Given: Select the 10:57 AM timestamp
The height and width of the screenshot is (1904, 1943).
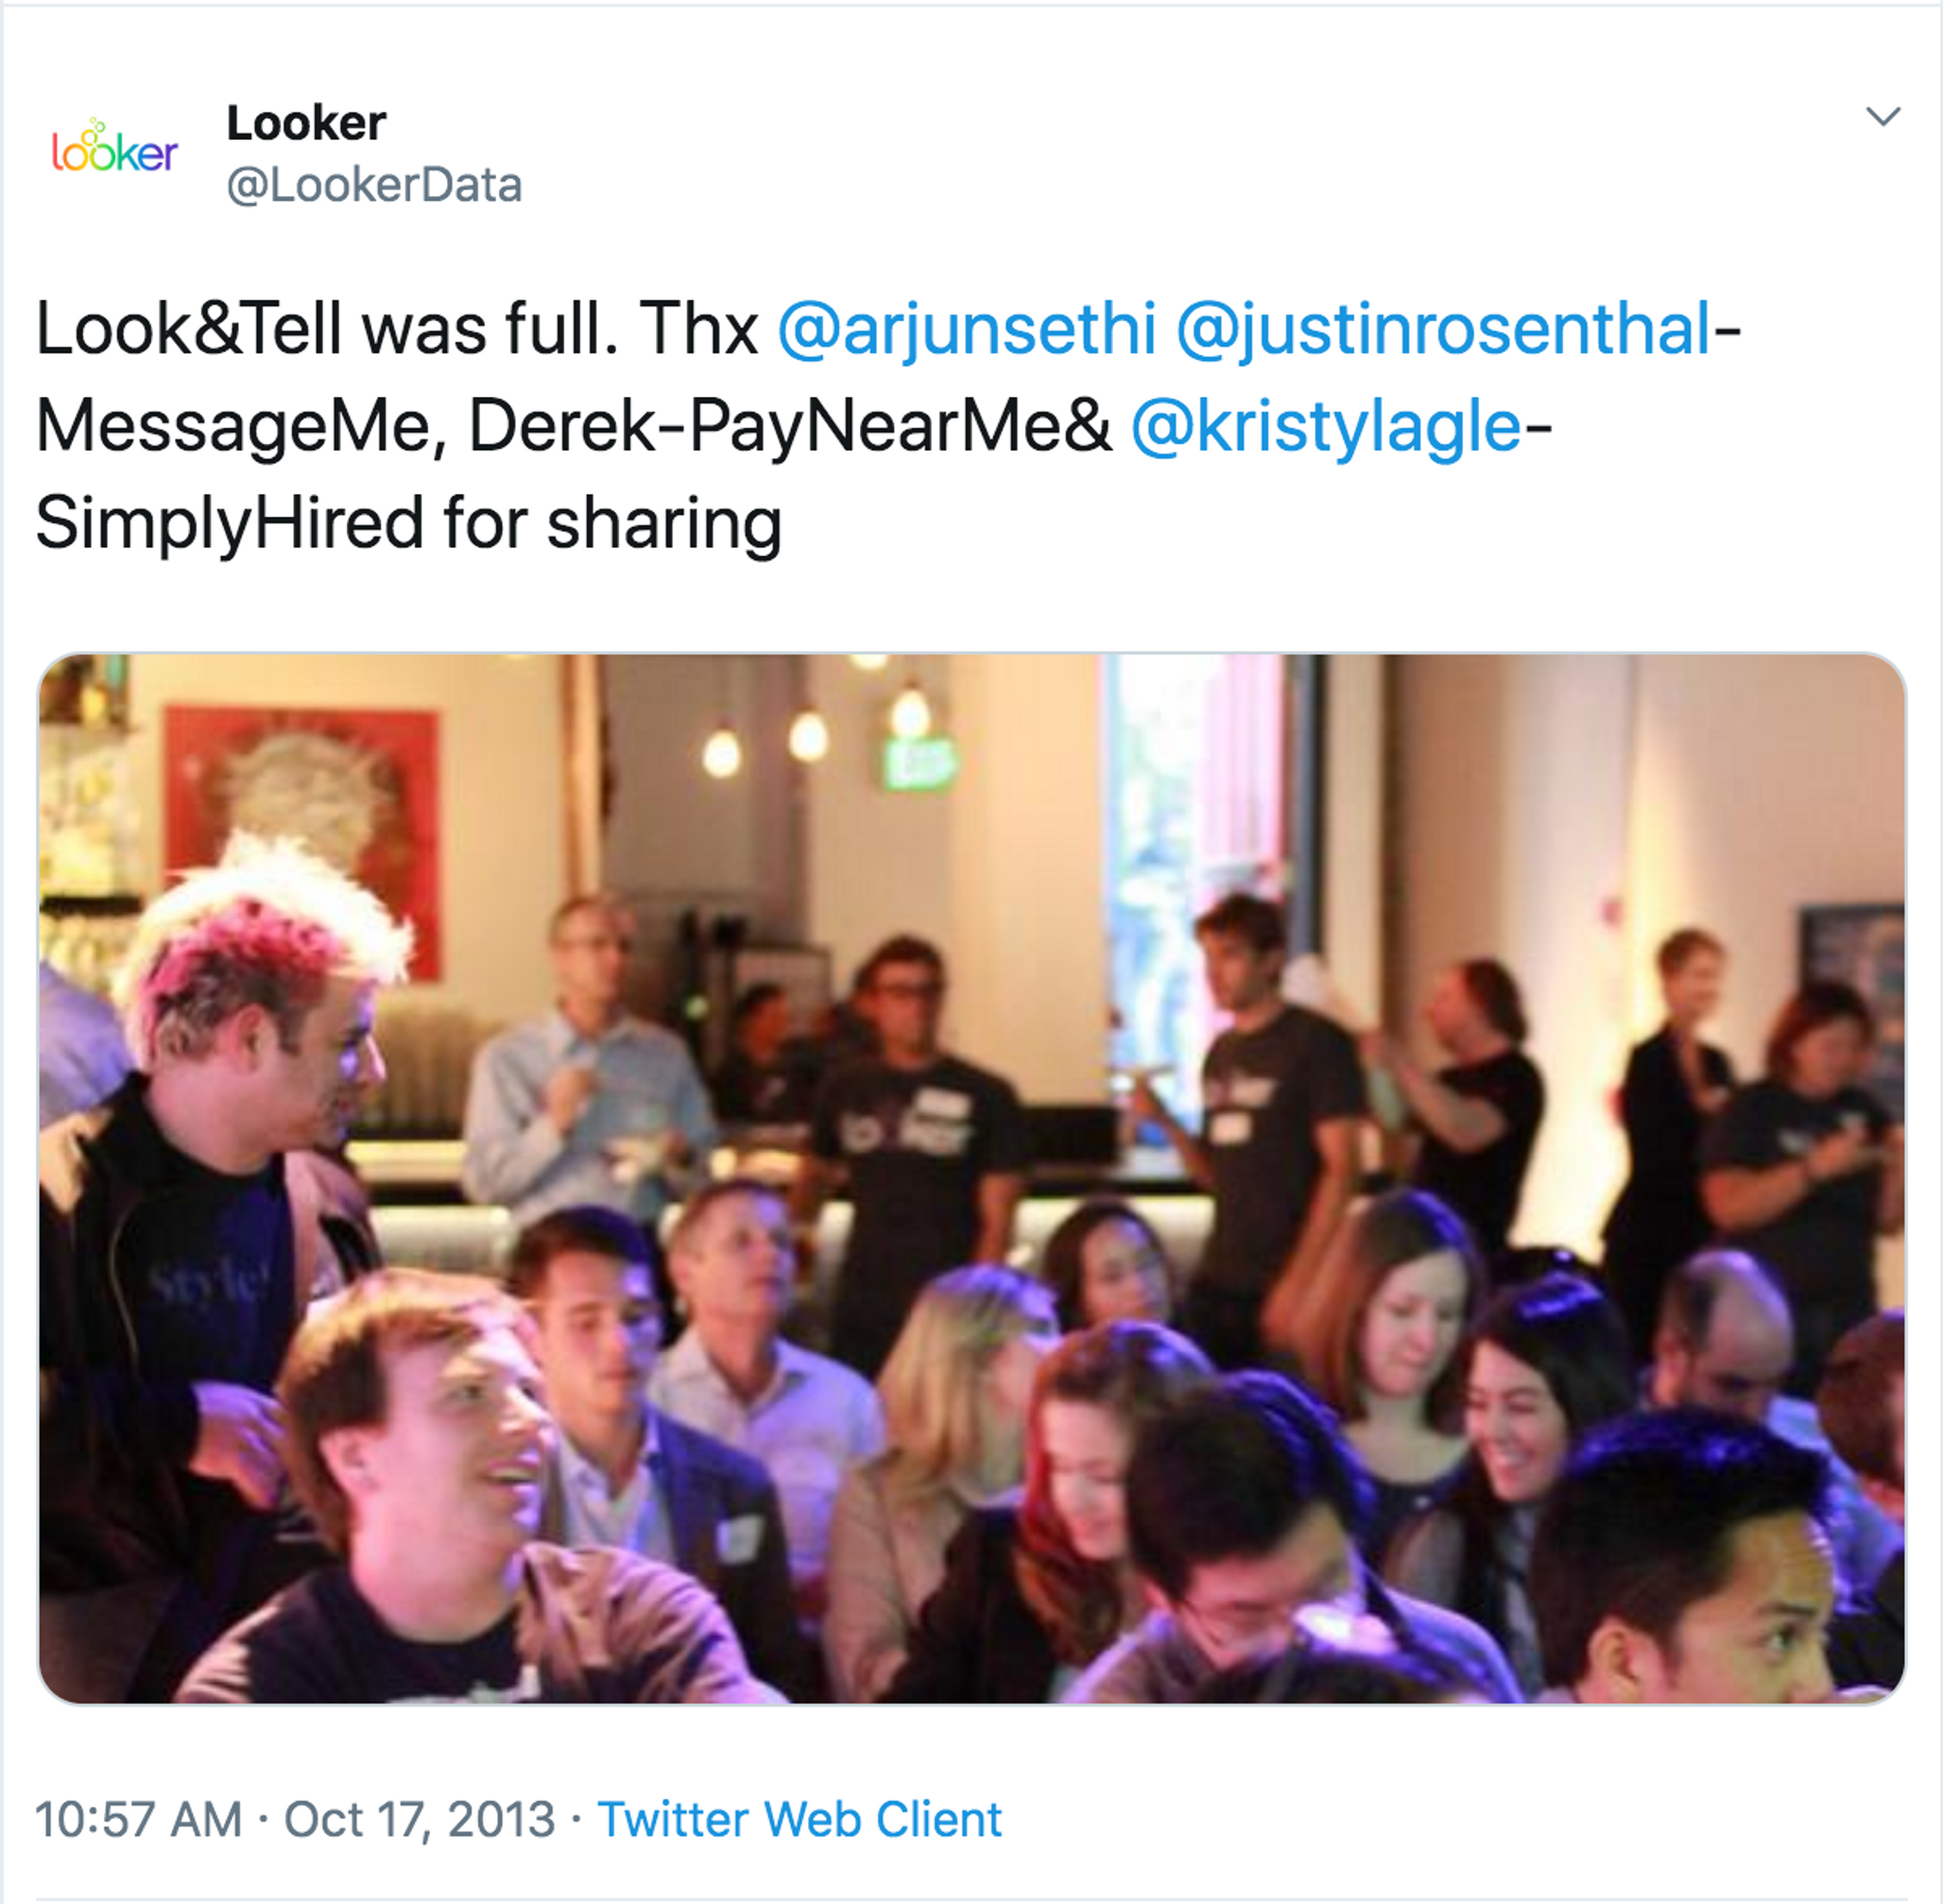Looking at the screenshot, I should [x=139, y=1818].
